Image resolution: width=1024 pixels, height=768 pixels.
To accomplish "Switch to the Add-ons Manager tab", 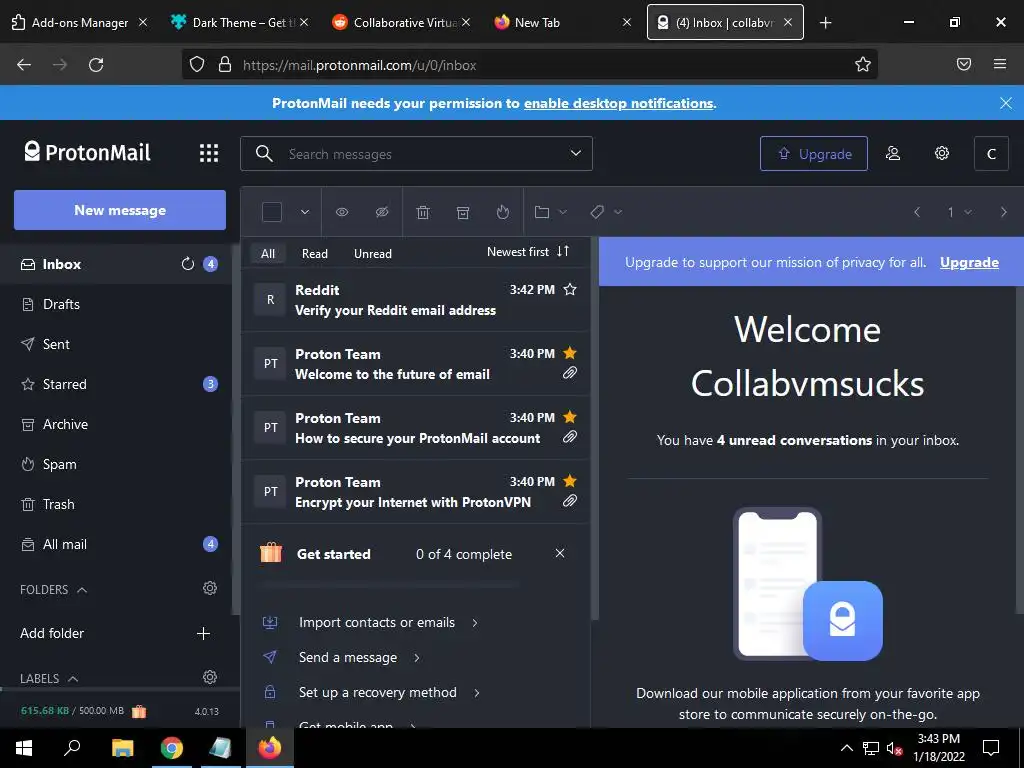I will (80, 23).
